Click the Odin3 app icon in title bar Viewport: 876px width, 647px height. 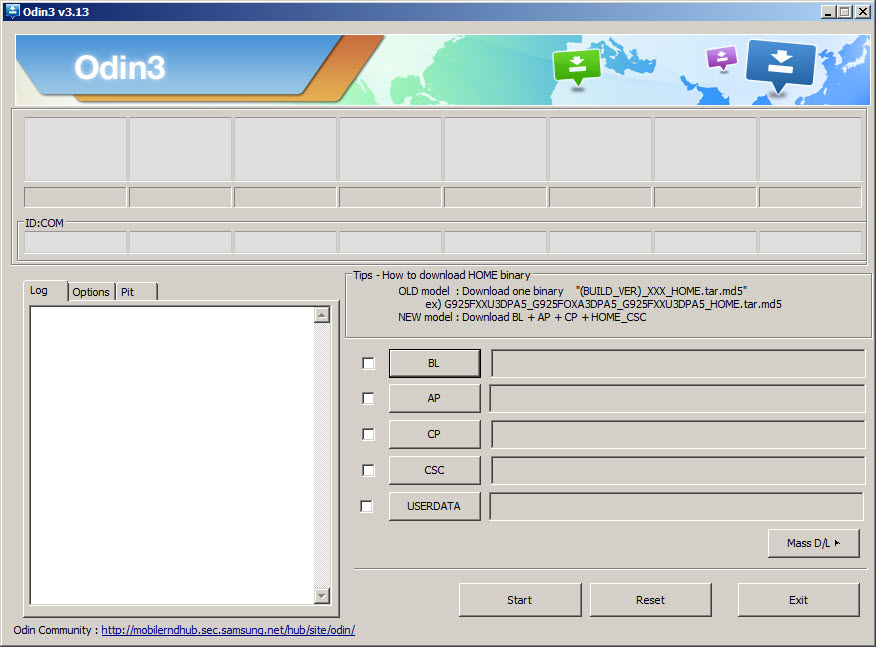(x=12, y=11)
